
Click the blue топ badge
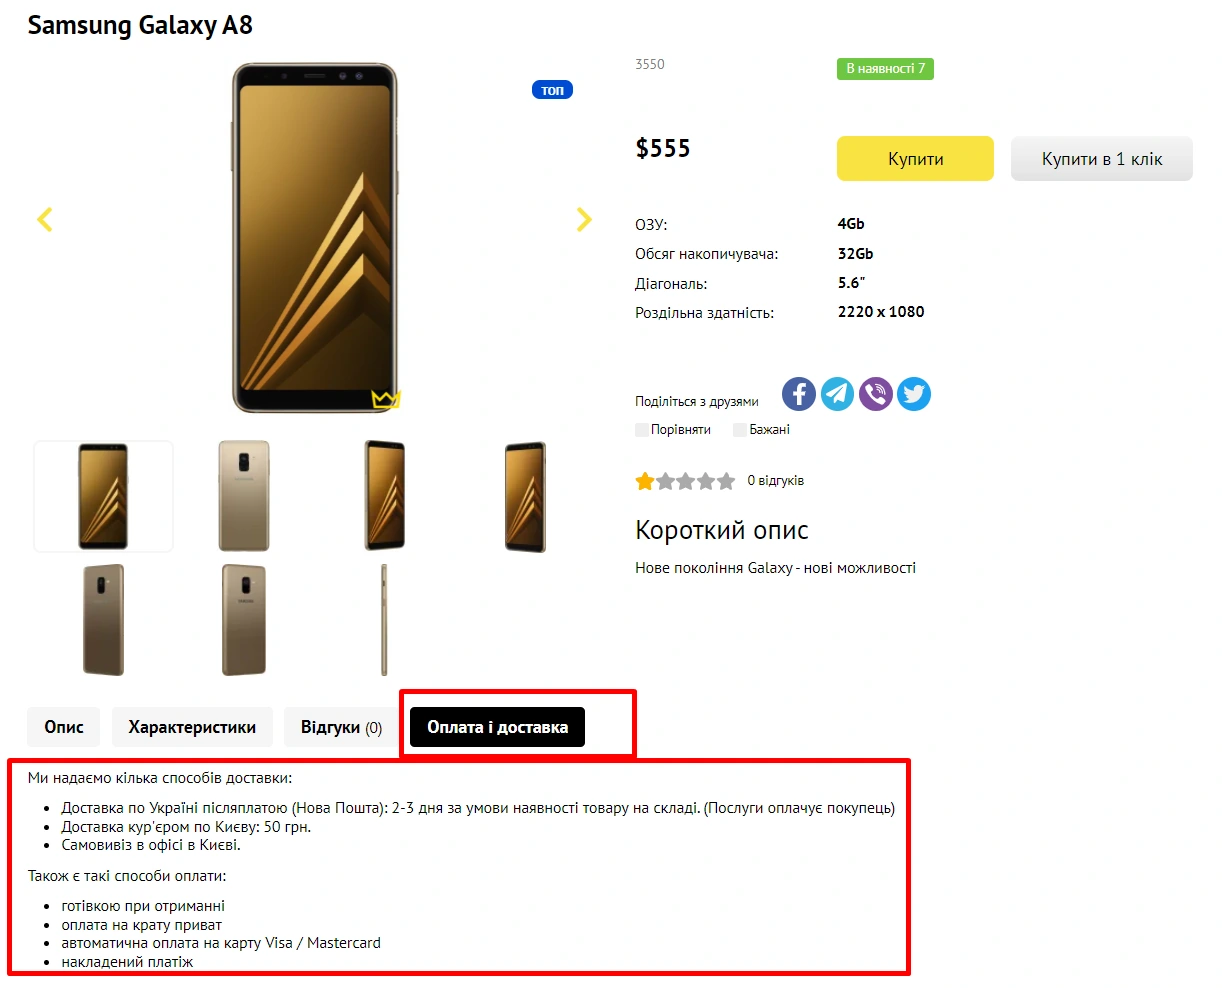tap(552, 90)
